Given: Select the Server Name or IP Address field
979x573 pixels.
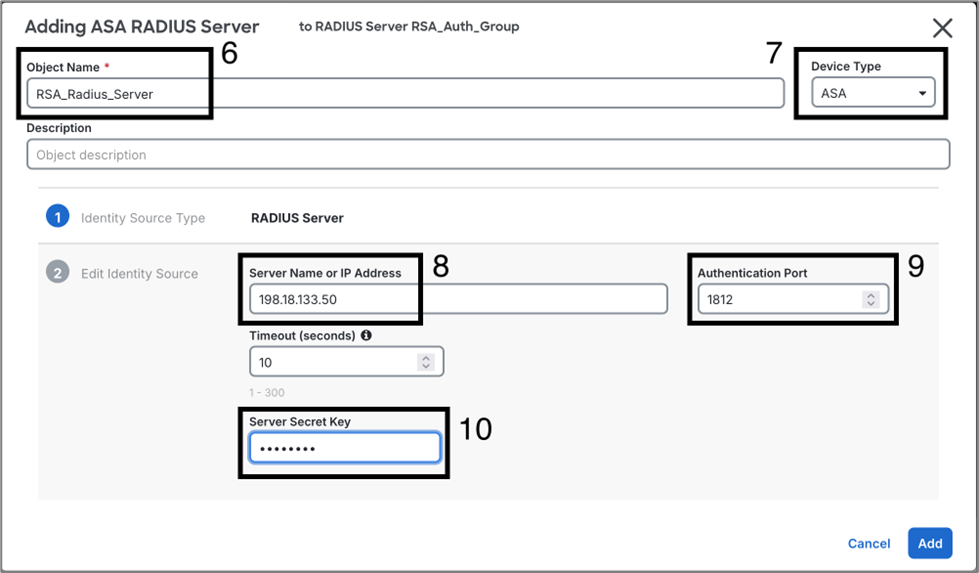Looking at the screenshot, I should tap(457, 299).
